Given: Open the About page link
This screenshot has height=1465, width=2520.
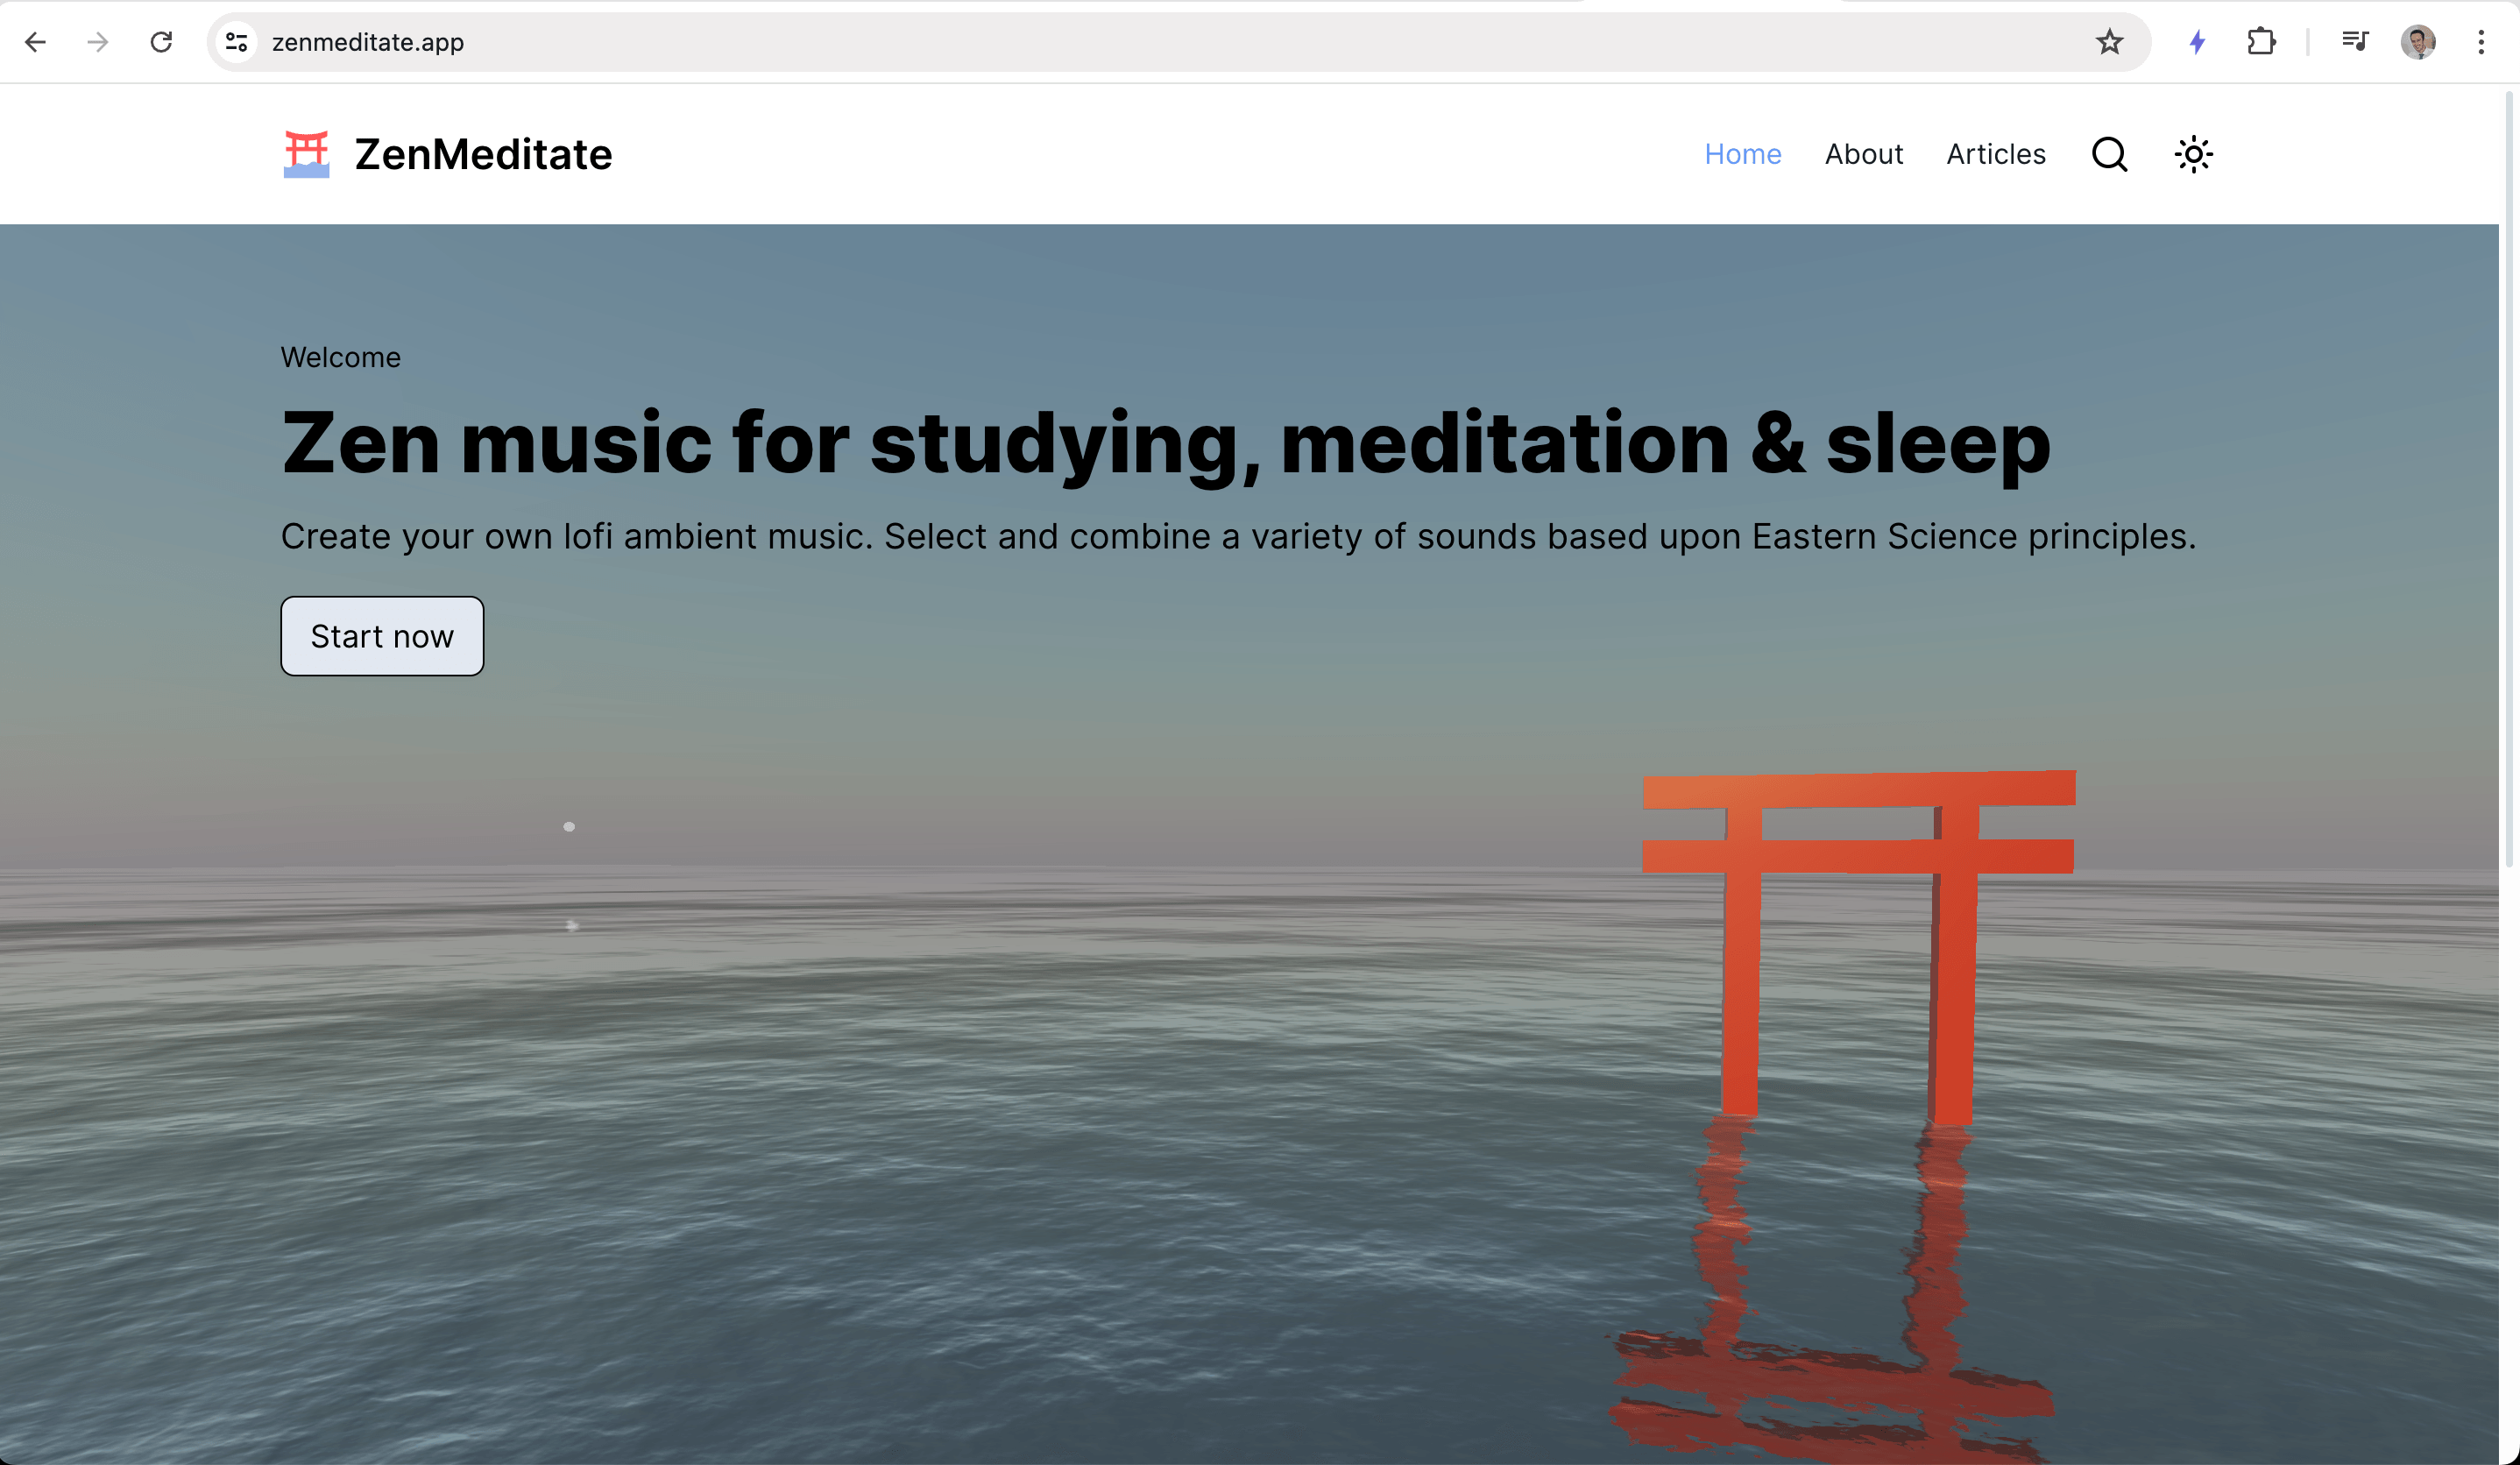Looking at the screenshot, I should (x=1864, y=154).
